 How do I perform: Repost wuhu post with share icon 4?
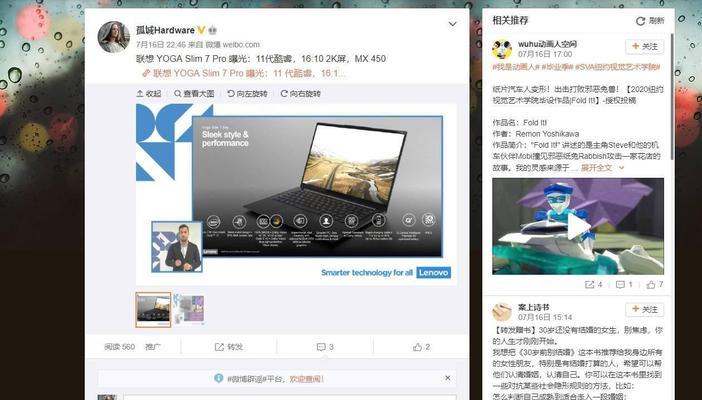click(594, 284)
